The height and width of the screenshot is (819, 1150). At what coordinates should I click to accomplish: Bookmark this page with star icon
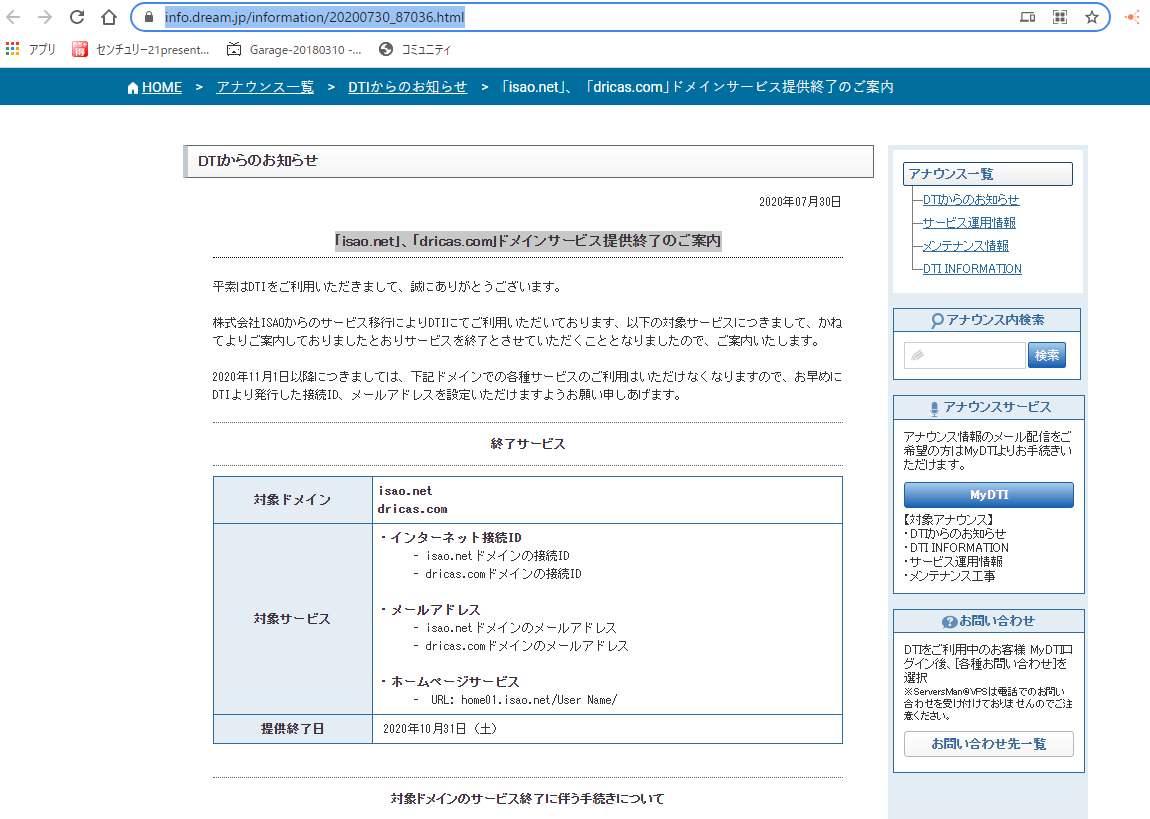coord(1092,17)
